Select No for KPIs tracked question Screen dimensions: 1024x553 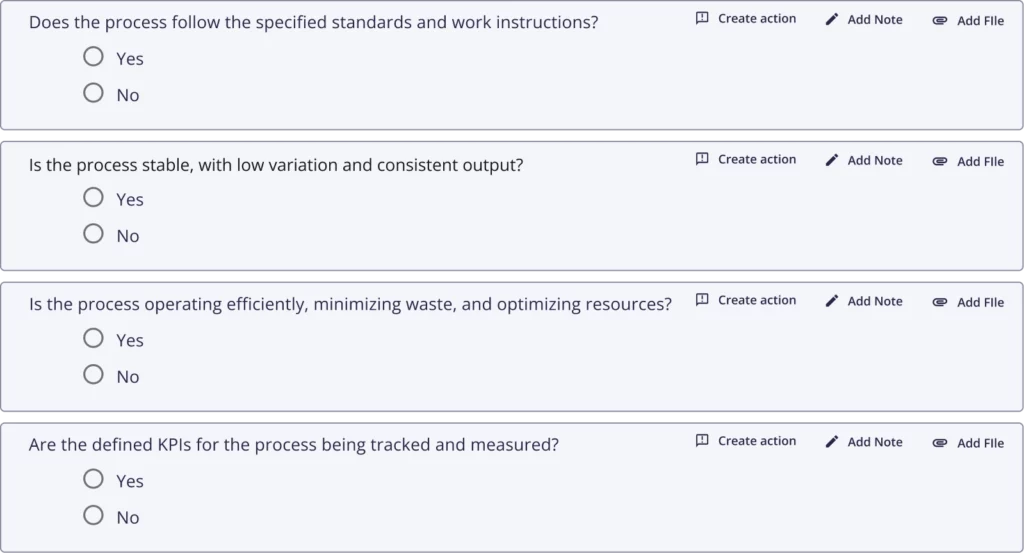(x=93, y=516)
